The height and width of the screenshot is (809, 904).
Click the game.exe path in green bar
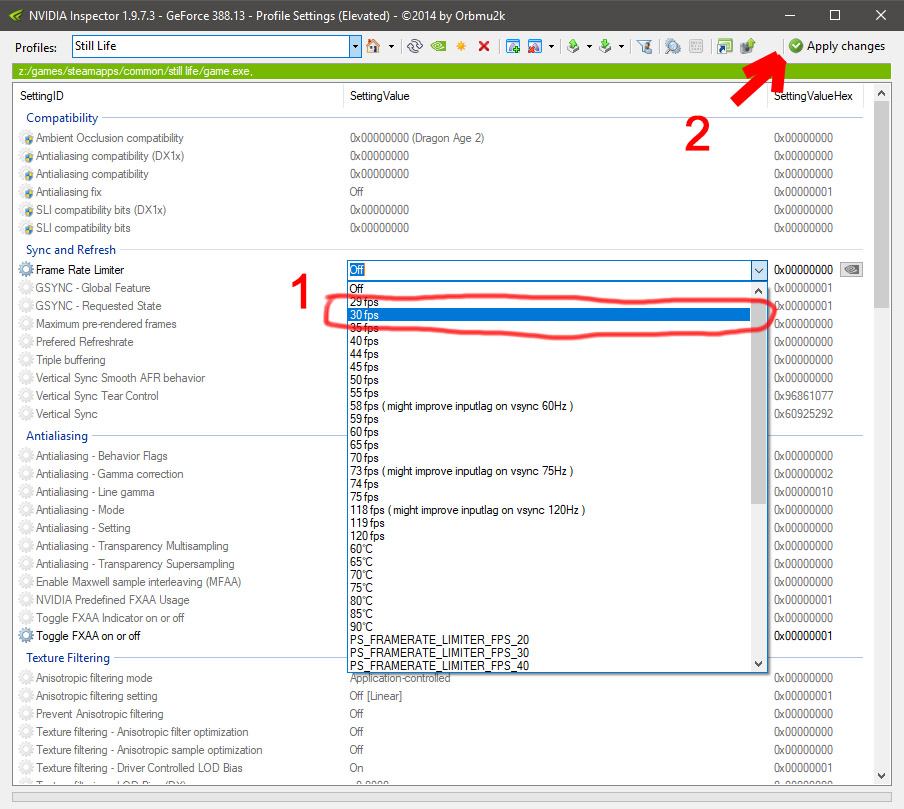click(136, 71)
